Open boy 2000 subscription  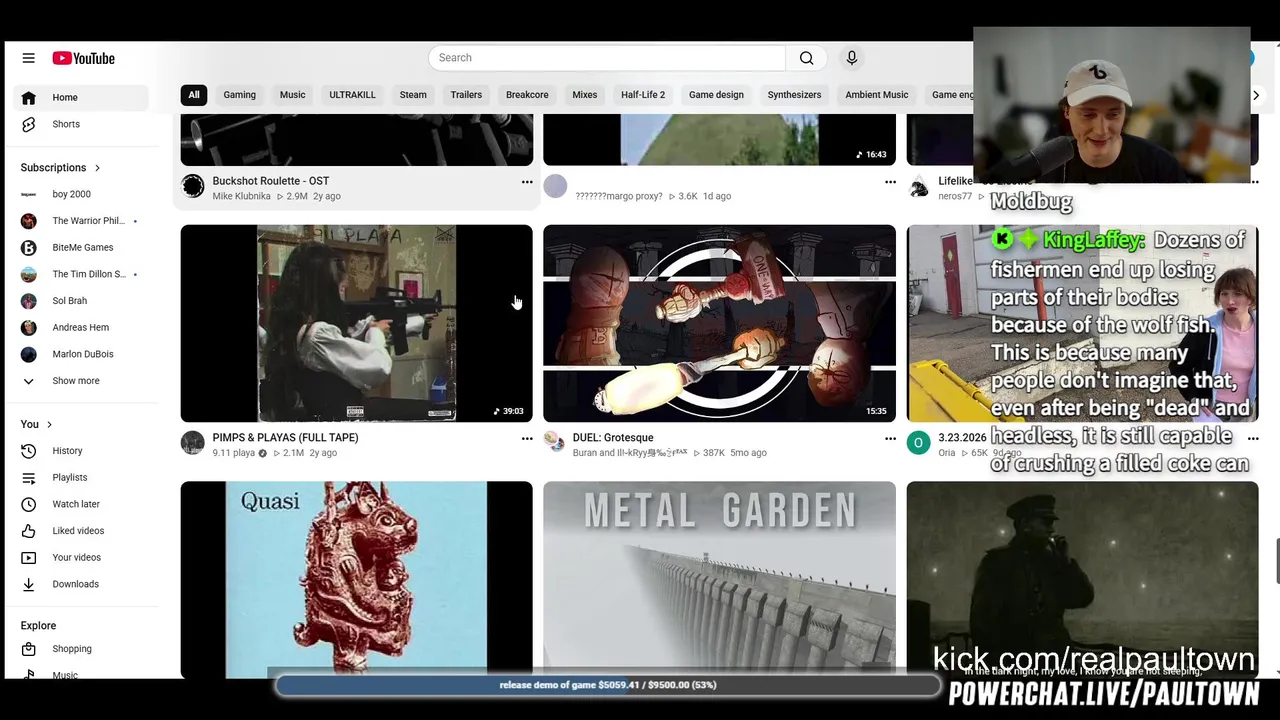click(x=80, y=194)
